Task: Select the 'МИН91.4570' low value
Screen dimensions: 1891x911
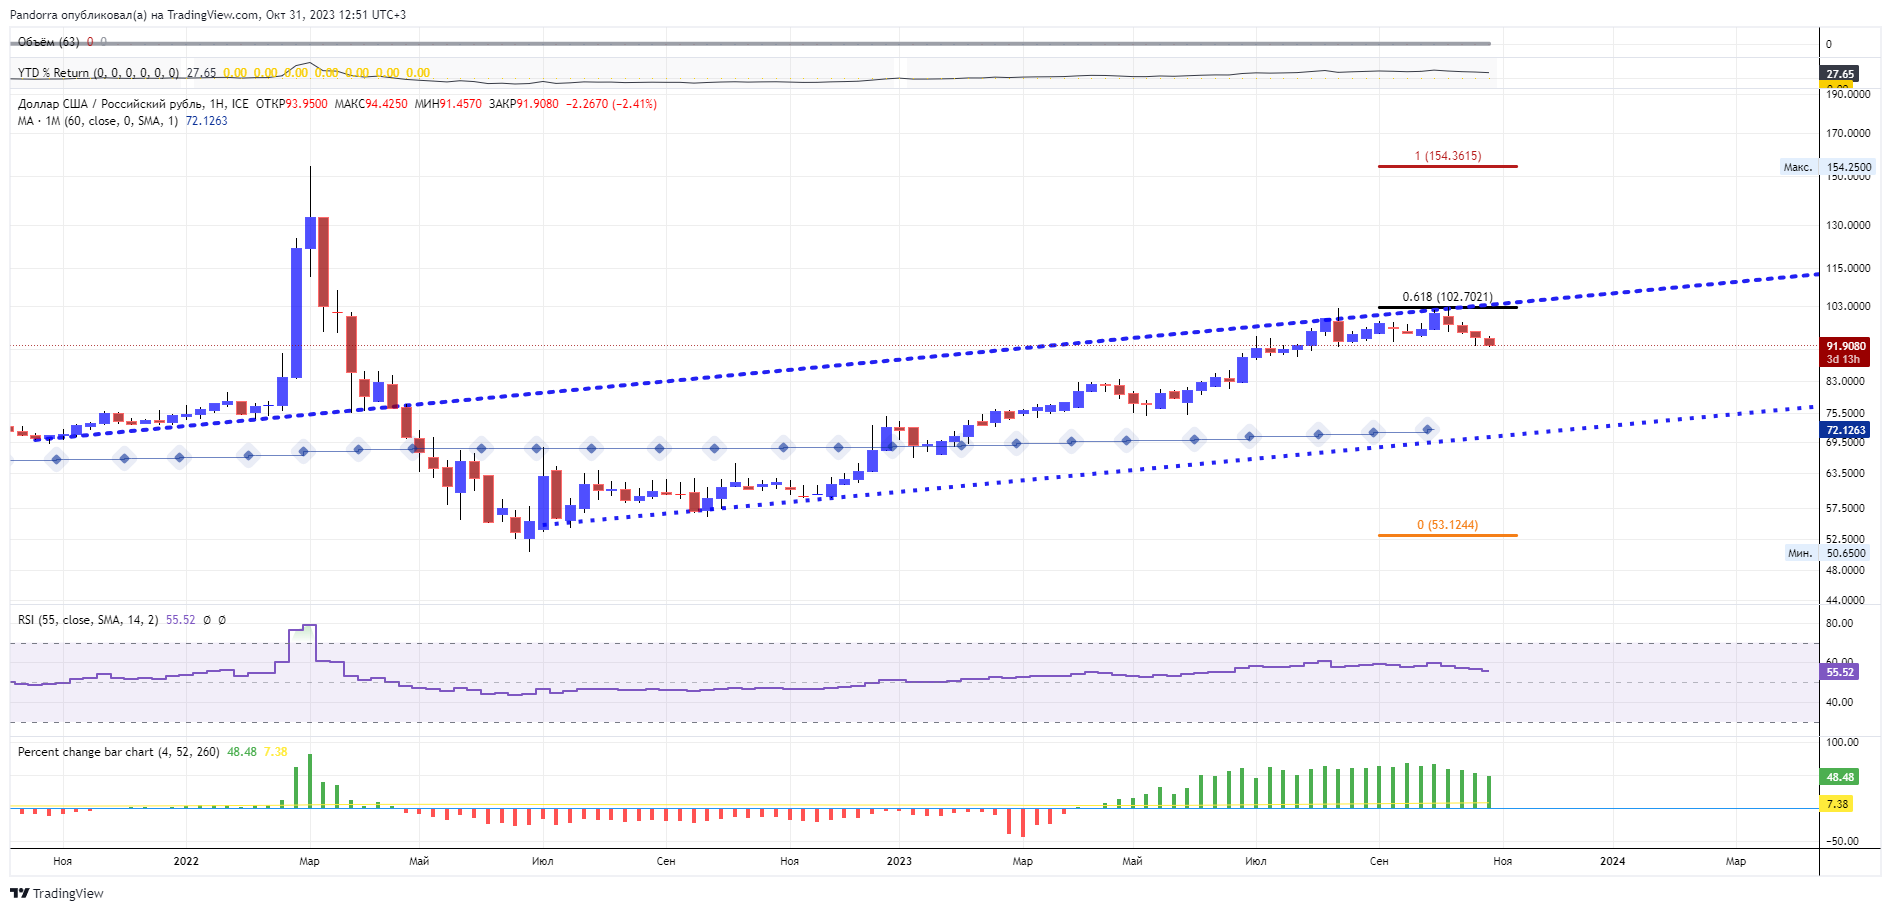Action: (x=447, y=104)
